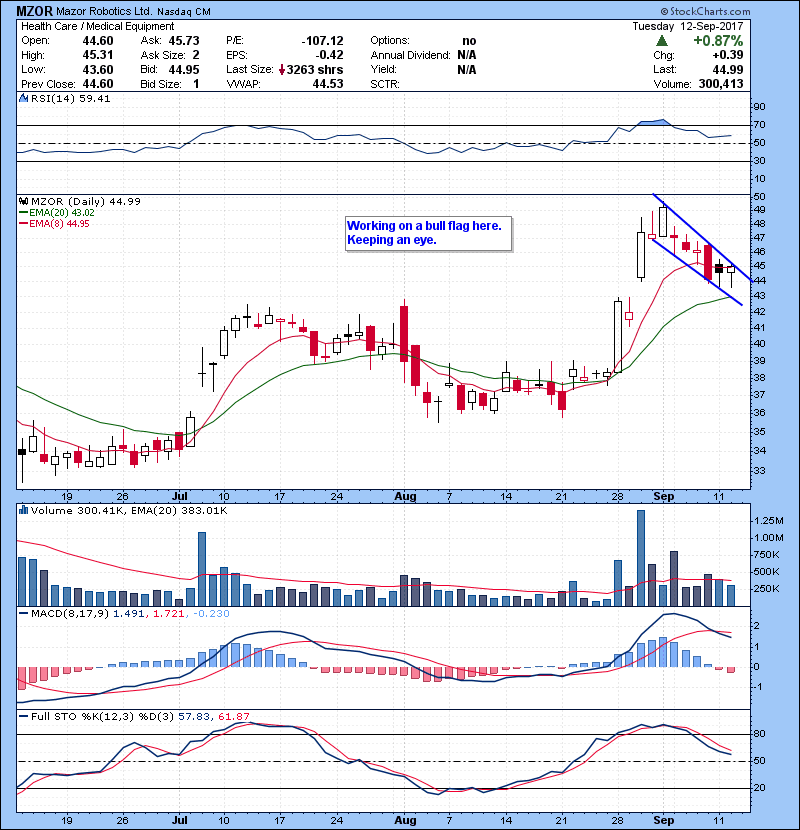
Task: Click the 750K volume axis label
Action: pos(767,555)
